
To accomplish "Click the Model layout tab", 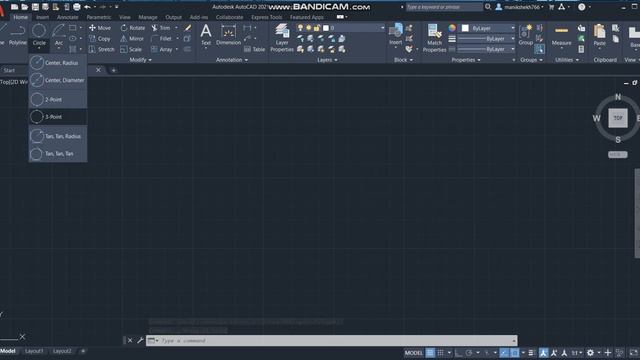I will tap(8, 351).
